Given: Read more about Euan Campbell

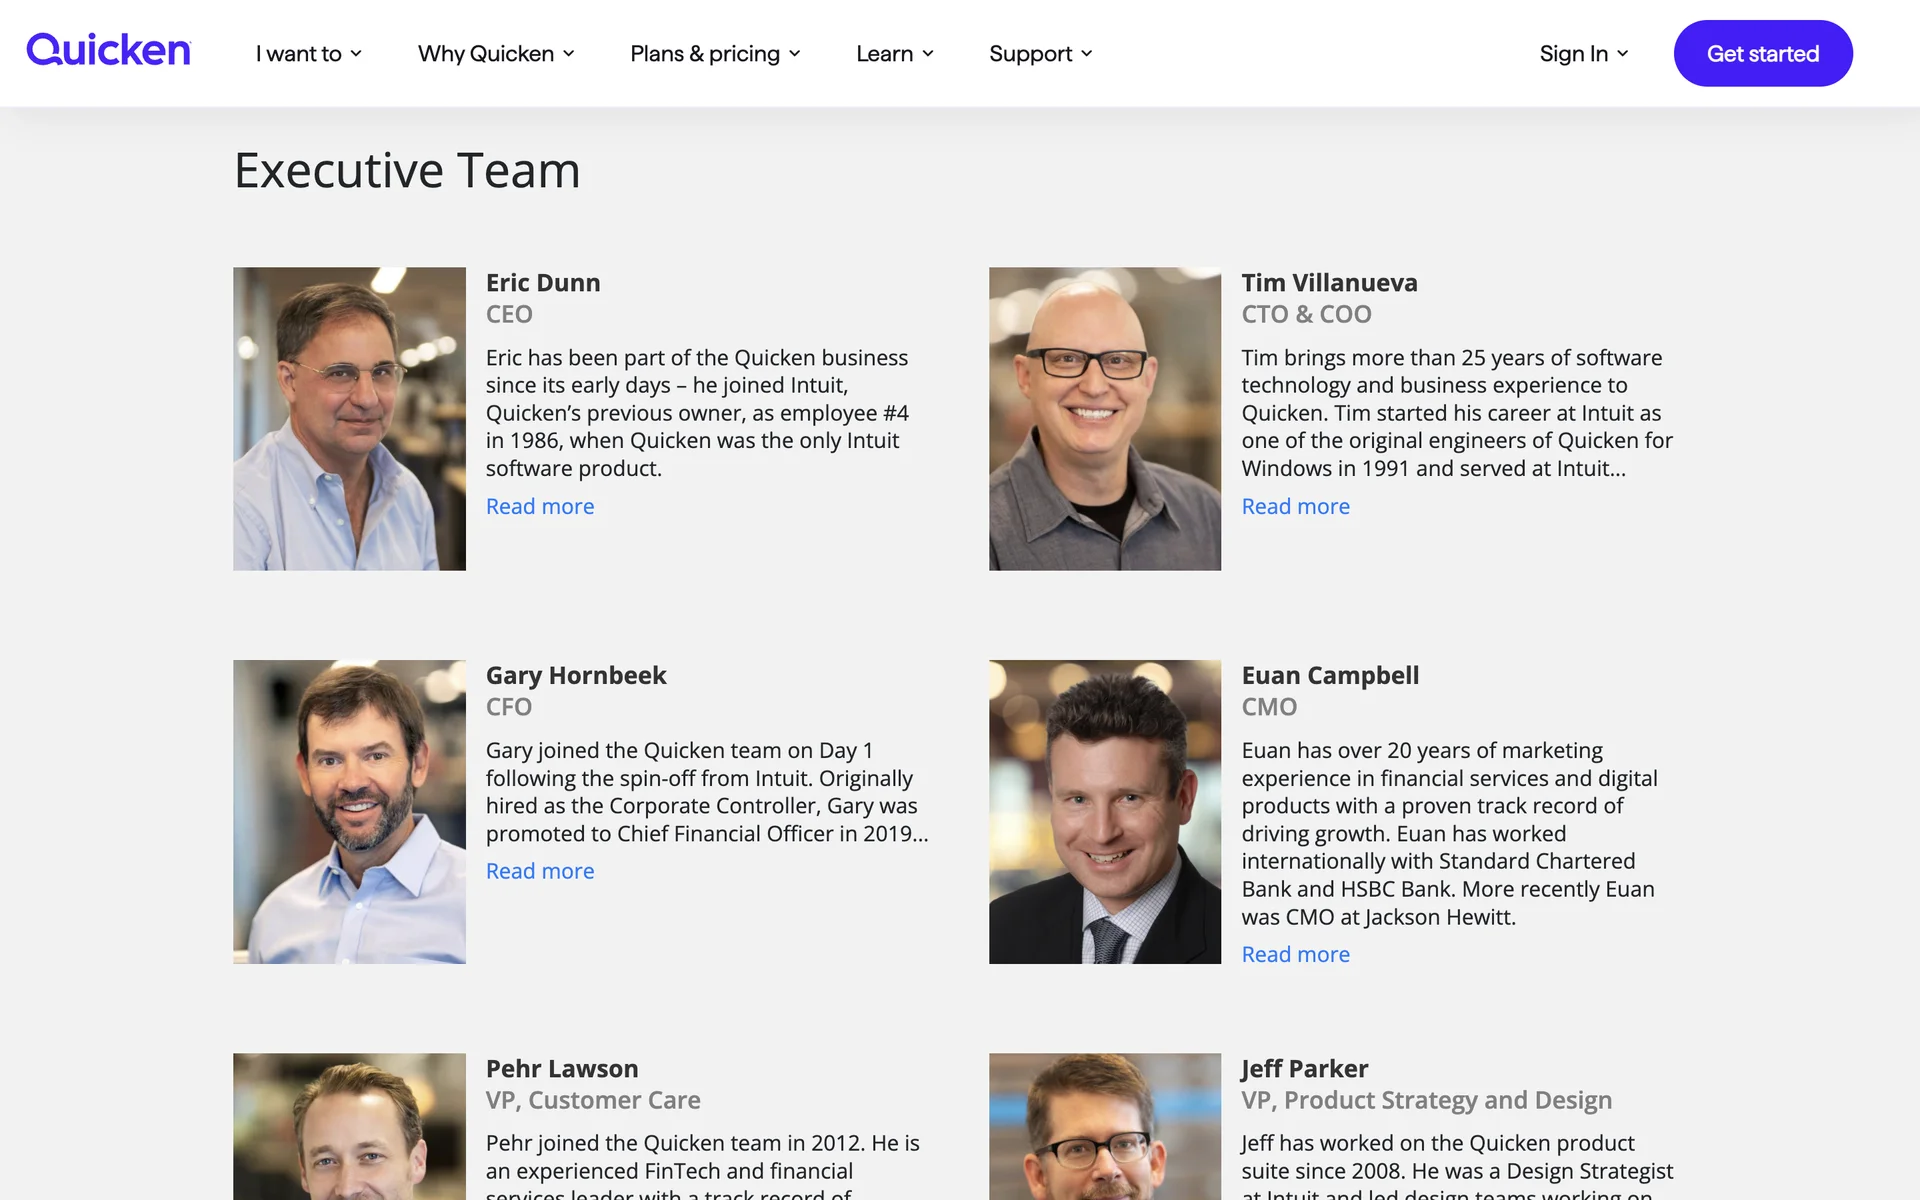Looking at the screenshot, I should pyautogui.click(x=1295, y=955).
